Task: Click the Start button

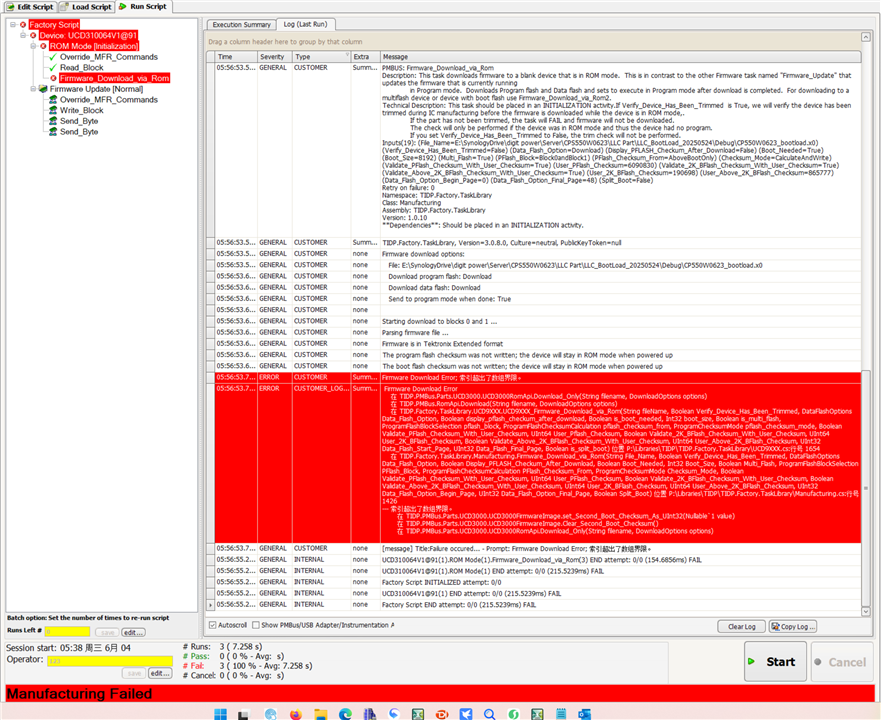Action: coord(775,662)
